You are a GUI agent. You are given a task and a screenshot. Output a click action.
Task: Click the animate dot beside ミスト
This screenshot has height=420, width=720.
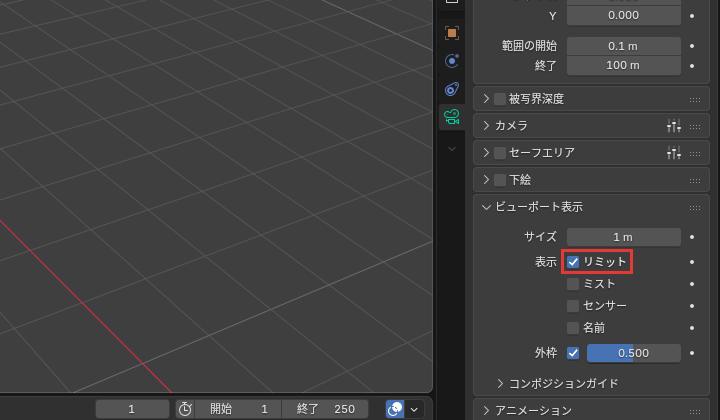(692, 284)
